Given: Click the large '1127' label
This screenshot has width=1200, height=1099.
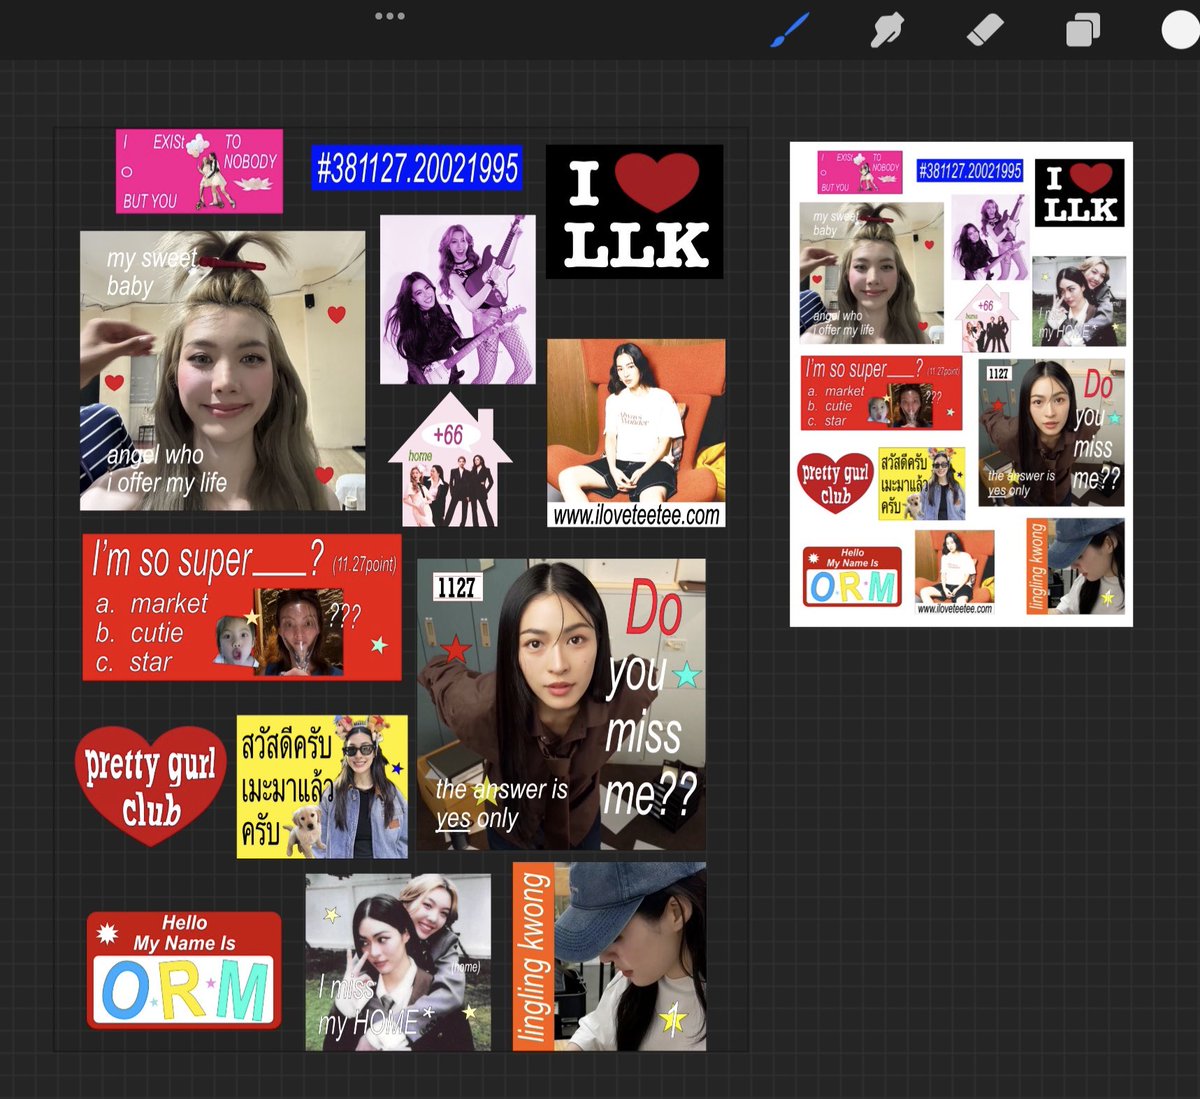Looking at the screenshot, I should pyautogui.click(x=457, y=587).
